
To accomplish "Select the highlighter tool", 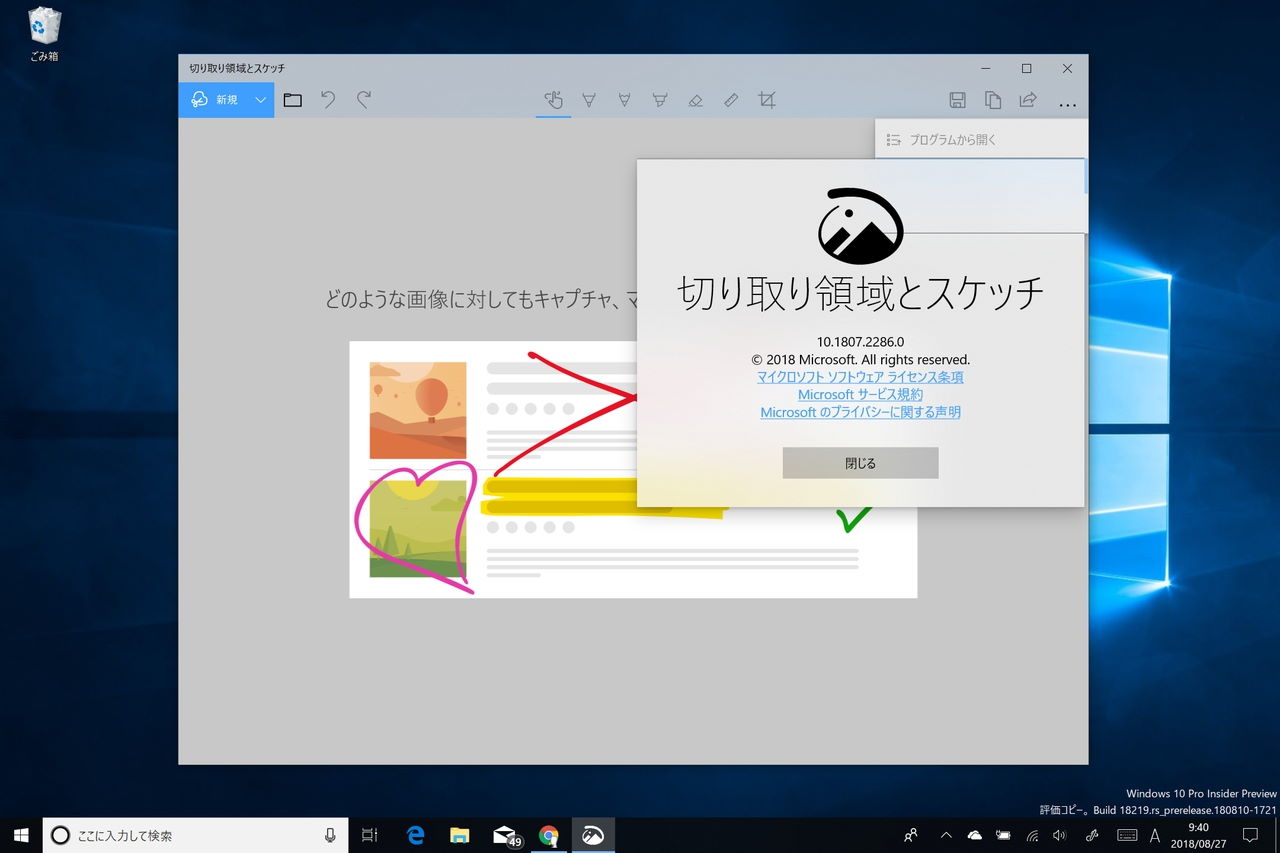I will (x=660, y=100).
